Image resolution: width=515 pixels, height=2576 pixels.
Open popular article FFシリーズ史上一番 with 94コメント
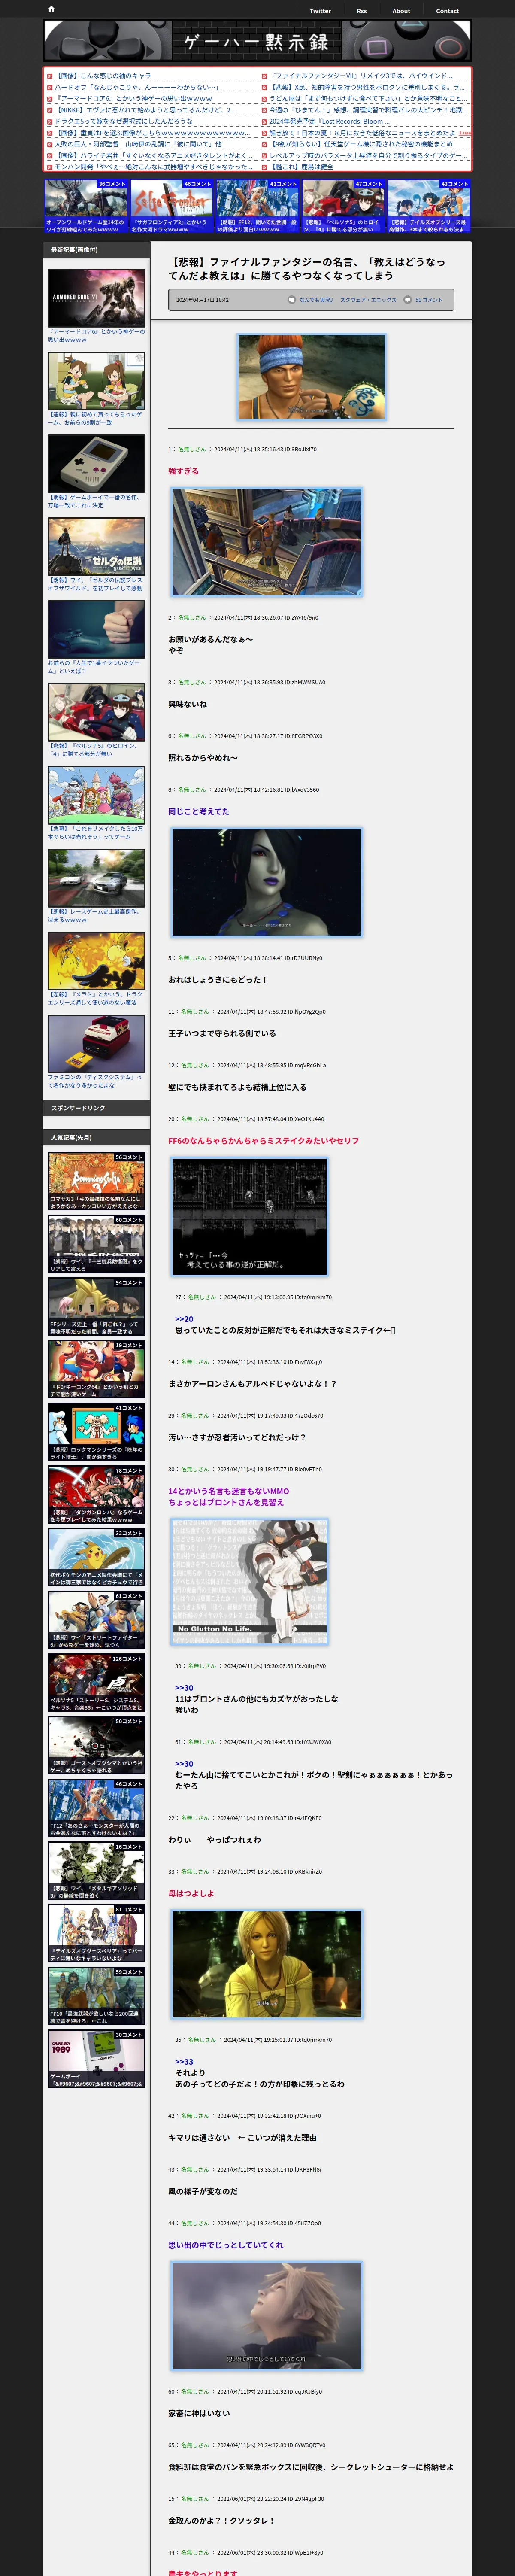coord(96,1306)
